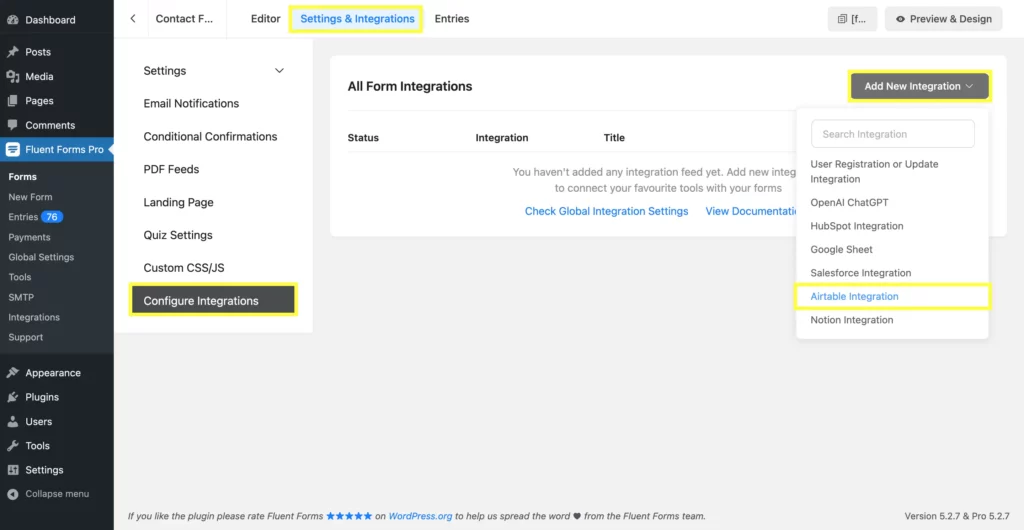
Task: Click the Posts pin icon
Action: [12, 52]
